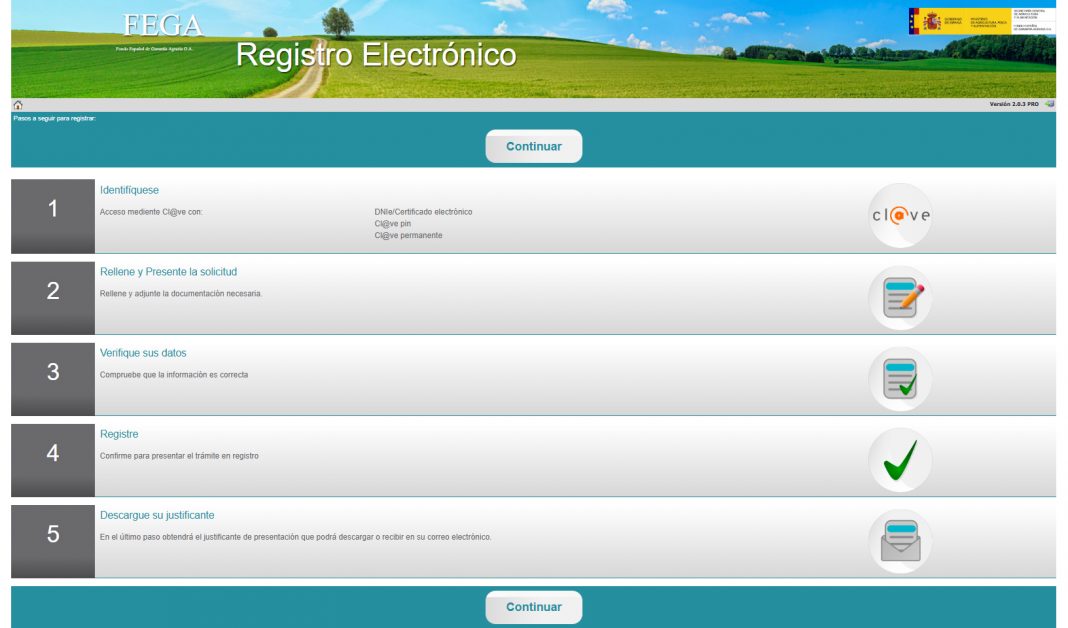Click the number 2 step box
1068x628 pixels.
(53, 298)
